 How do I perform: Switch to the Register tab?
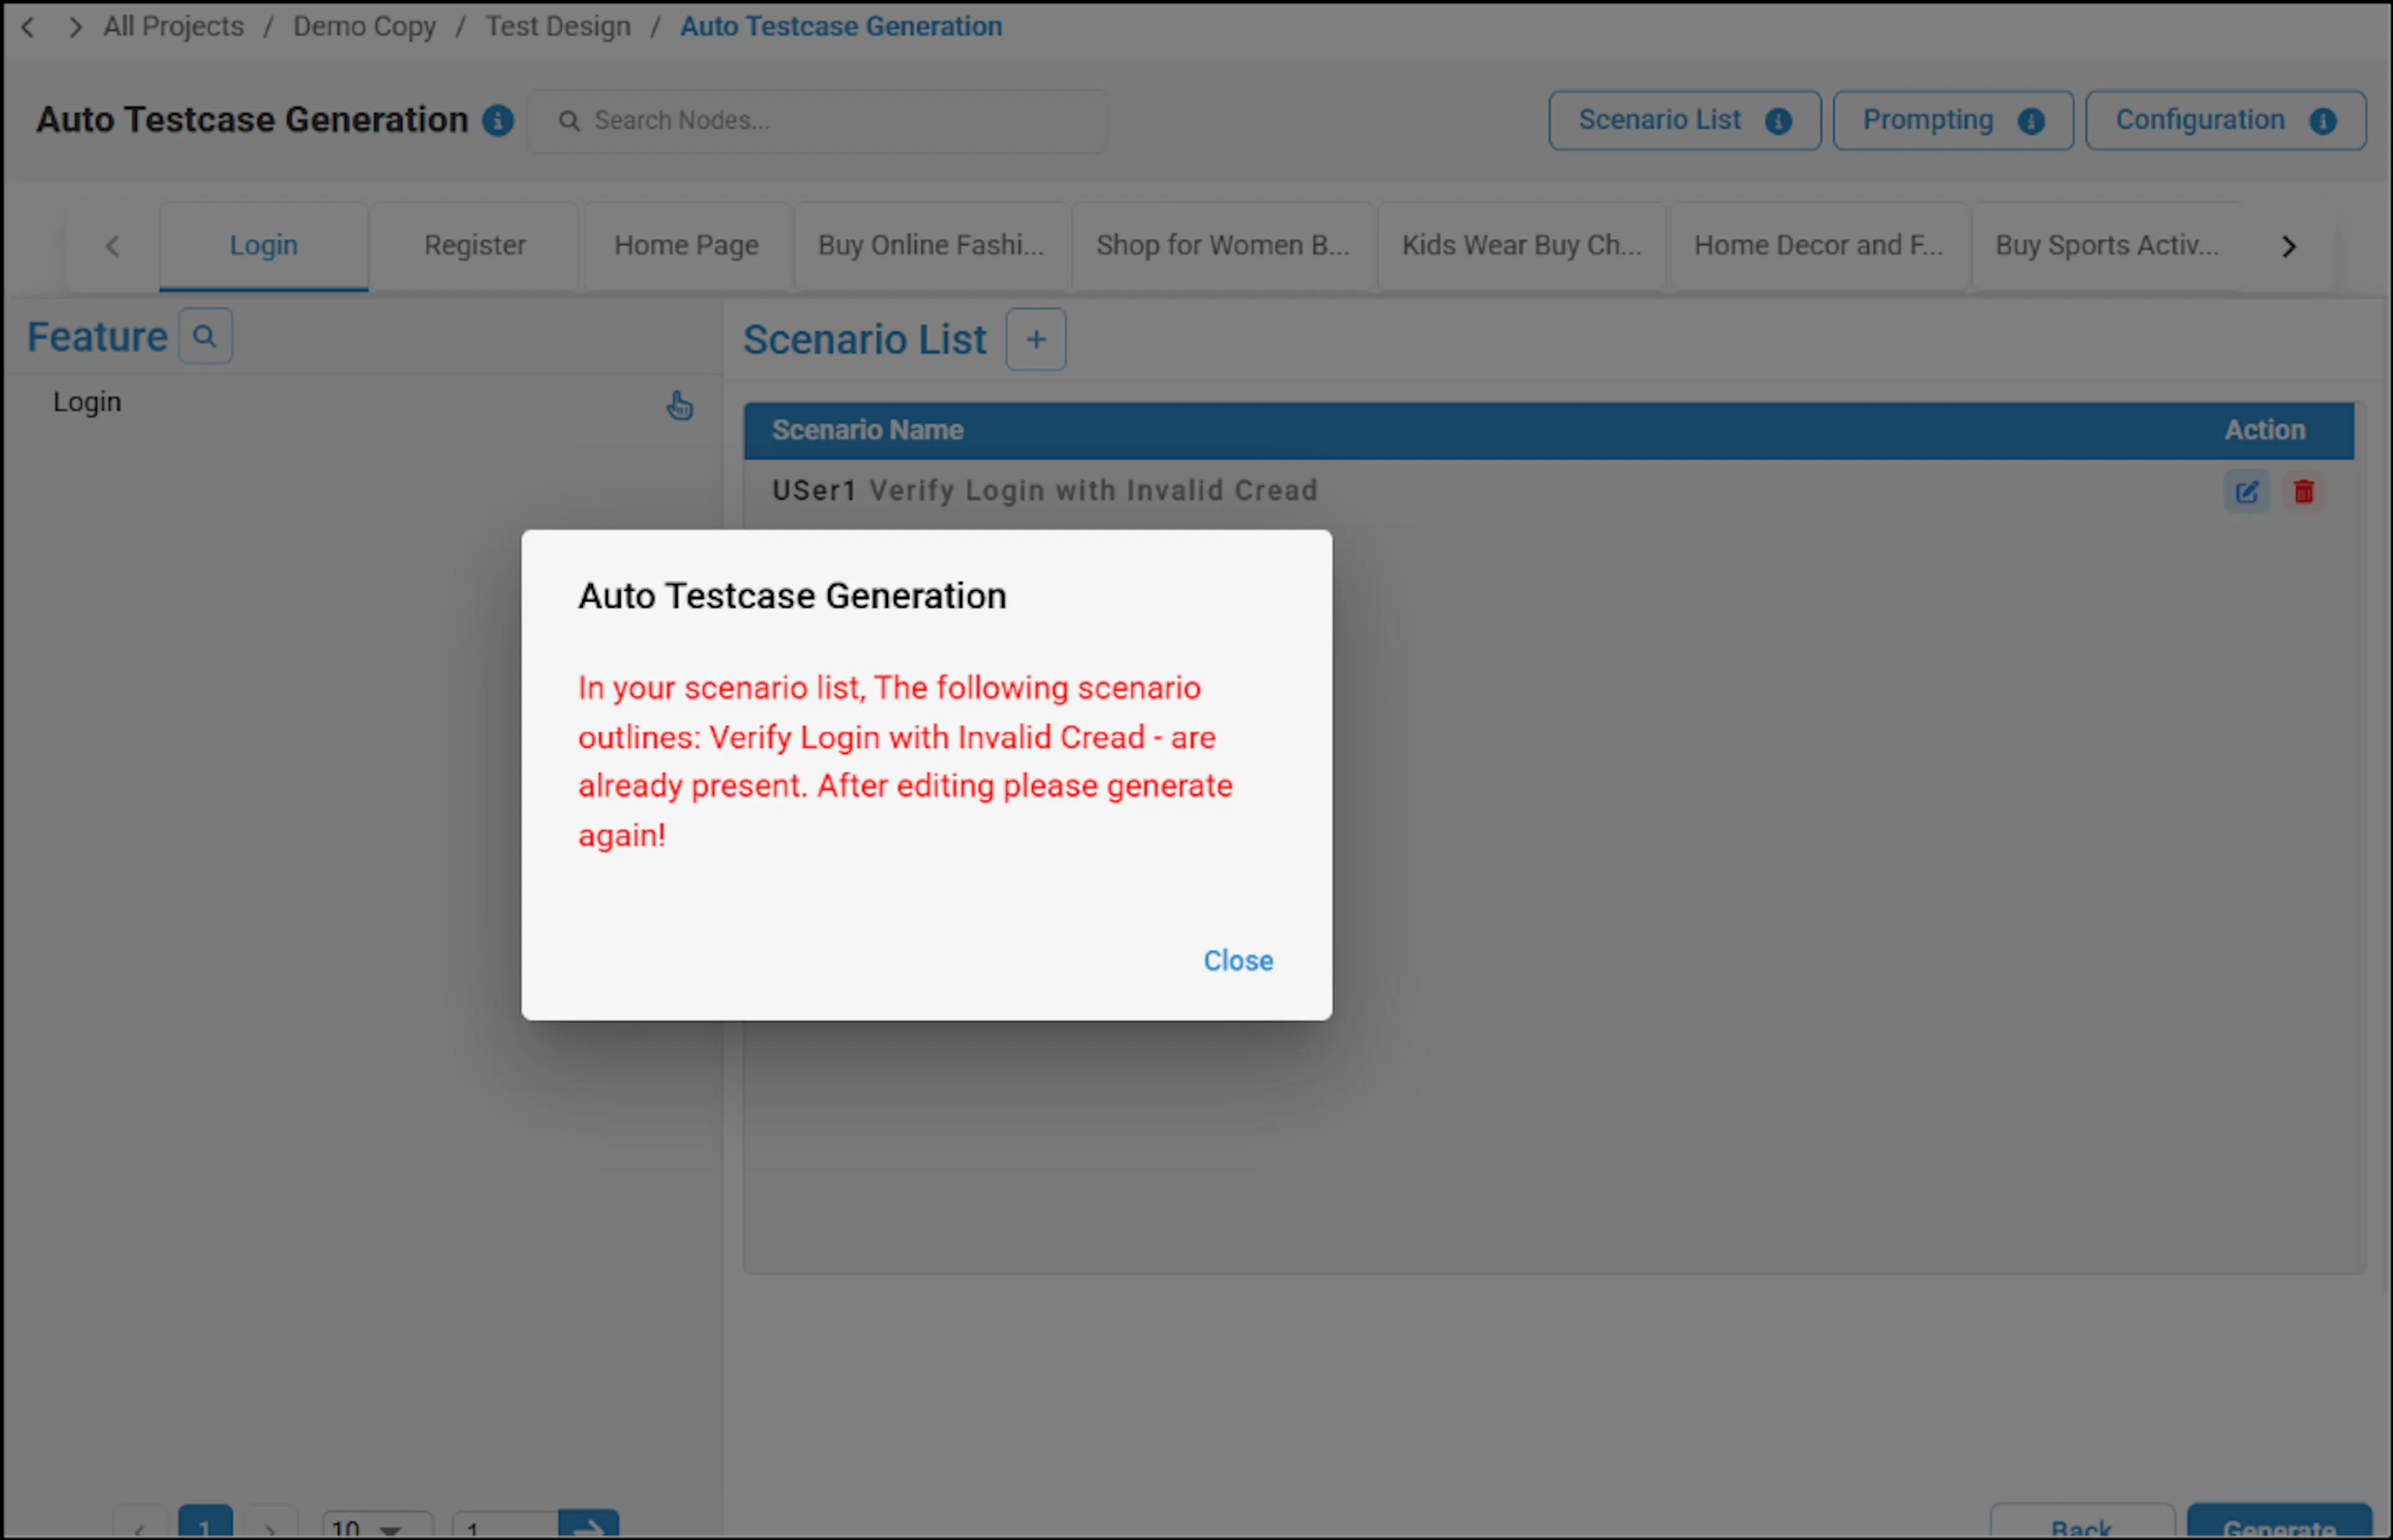click(475, 246)
